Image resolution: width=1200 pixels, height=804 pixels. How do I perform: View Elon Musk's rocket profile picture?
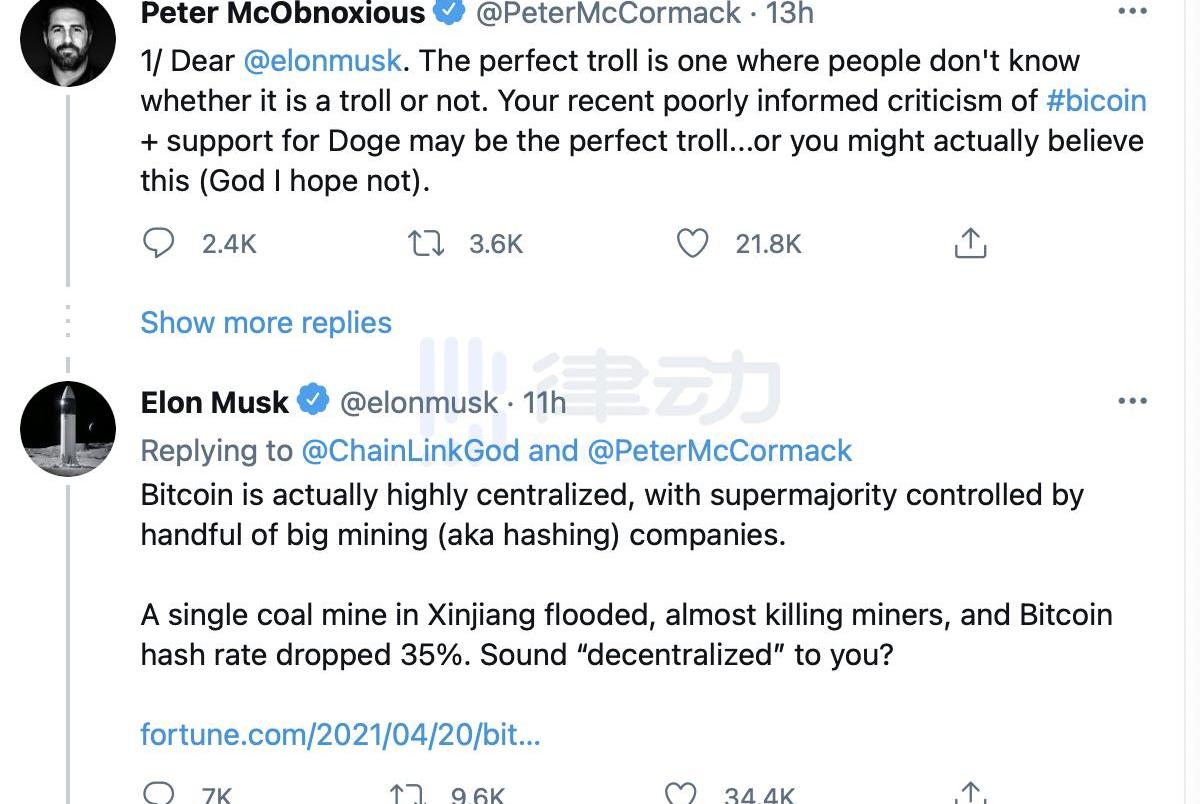coord(68,428)
